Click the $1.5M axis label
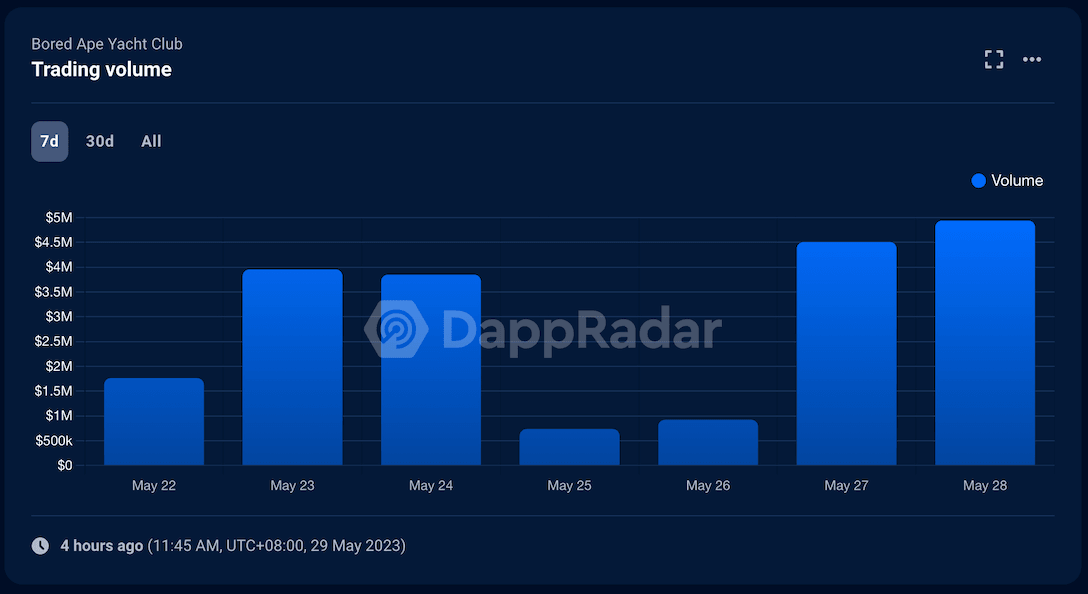Image resolution: width=1088 pixels, height=594 pixels. tap(53, 391)
